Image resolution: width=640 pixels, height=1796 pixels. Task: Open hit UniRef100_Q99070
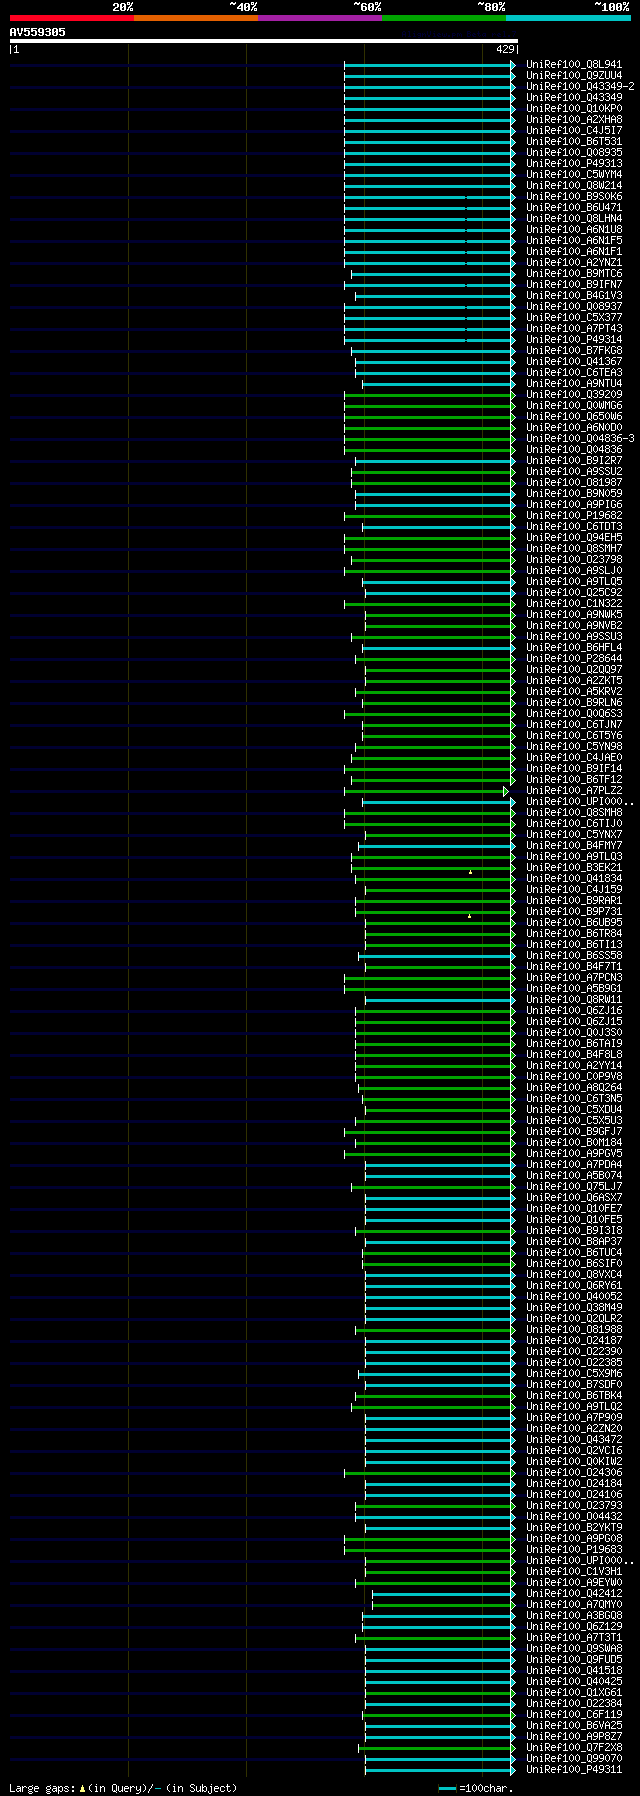click(574, 1759)
